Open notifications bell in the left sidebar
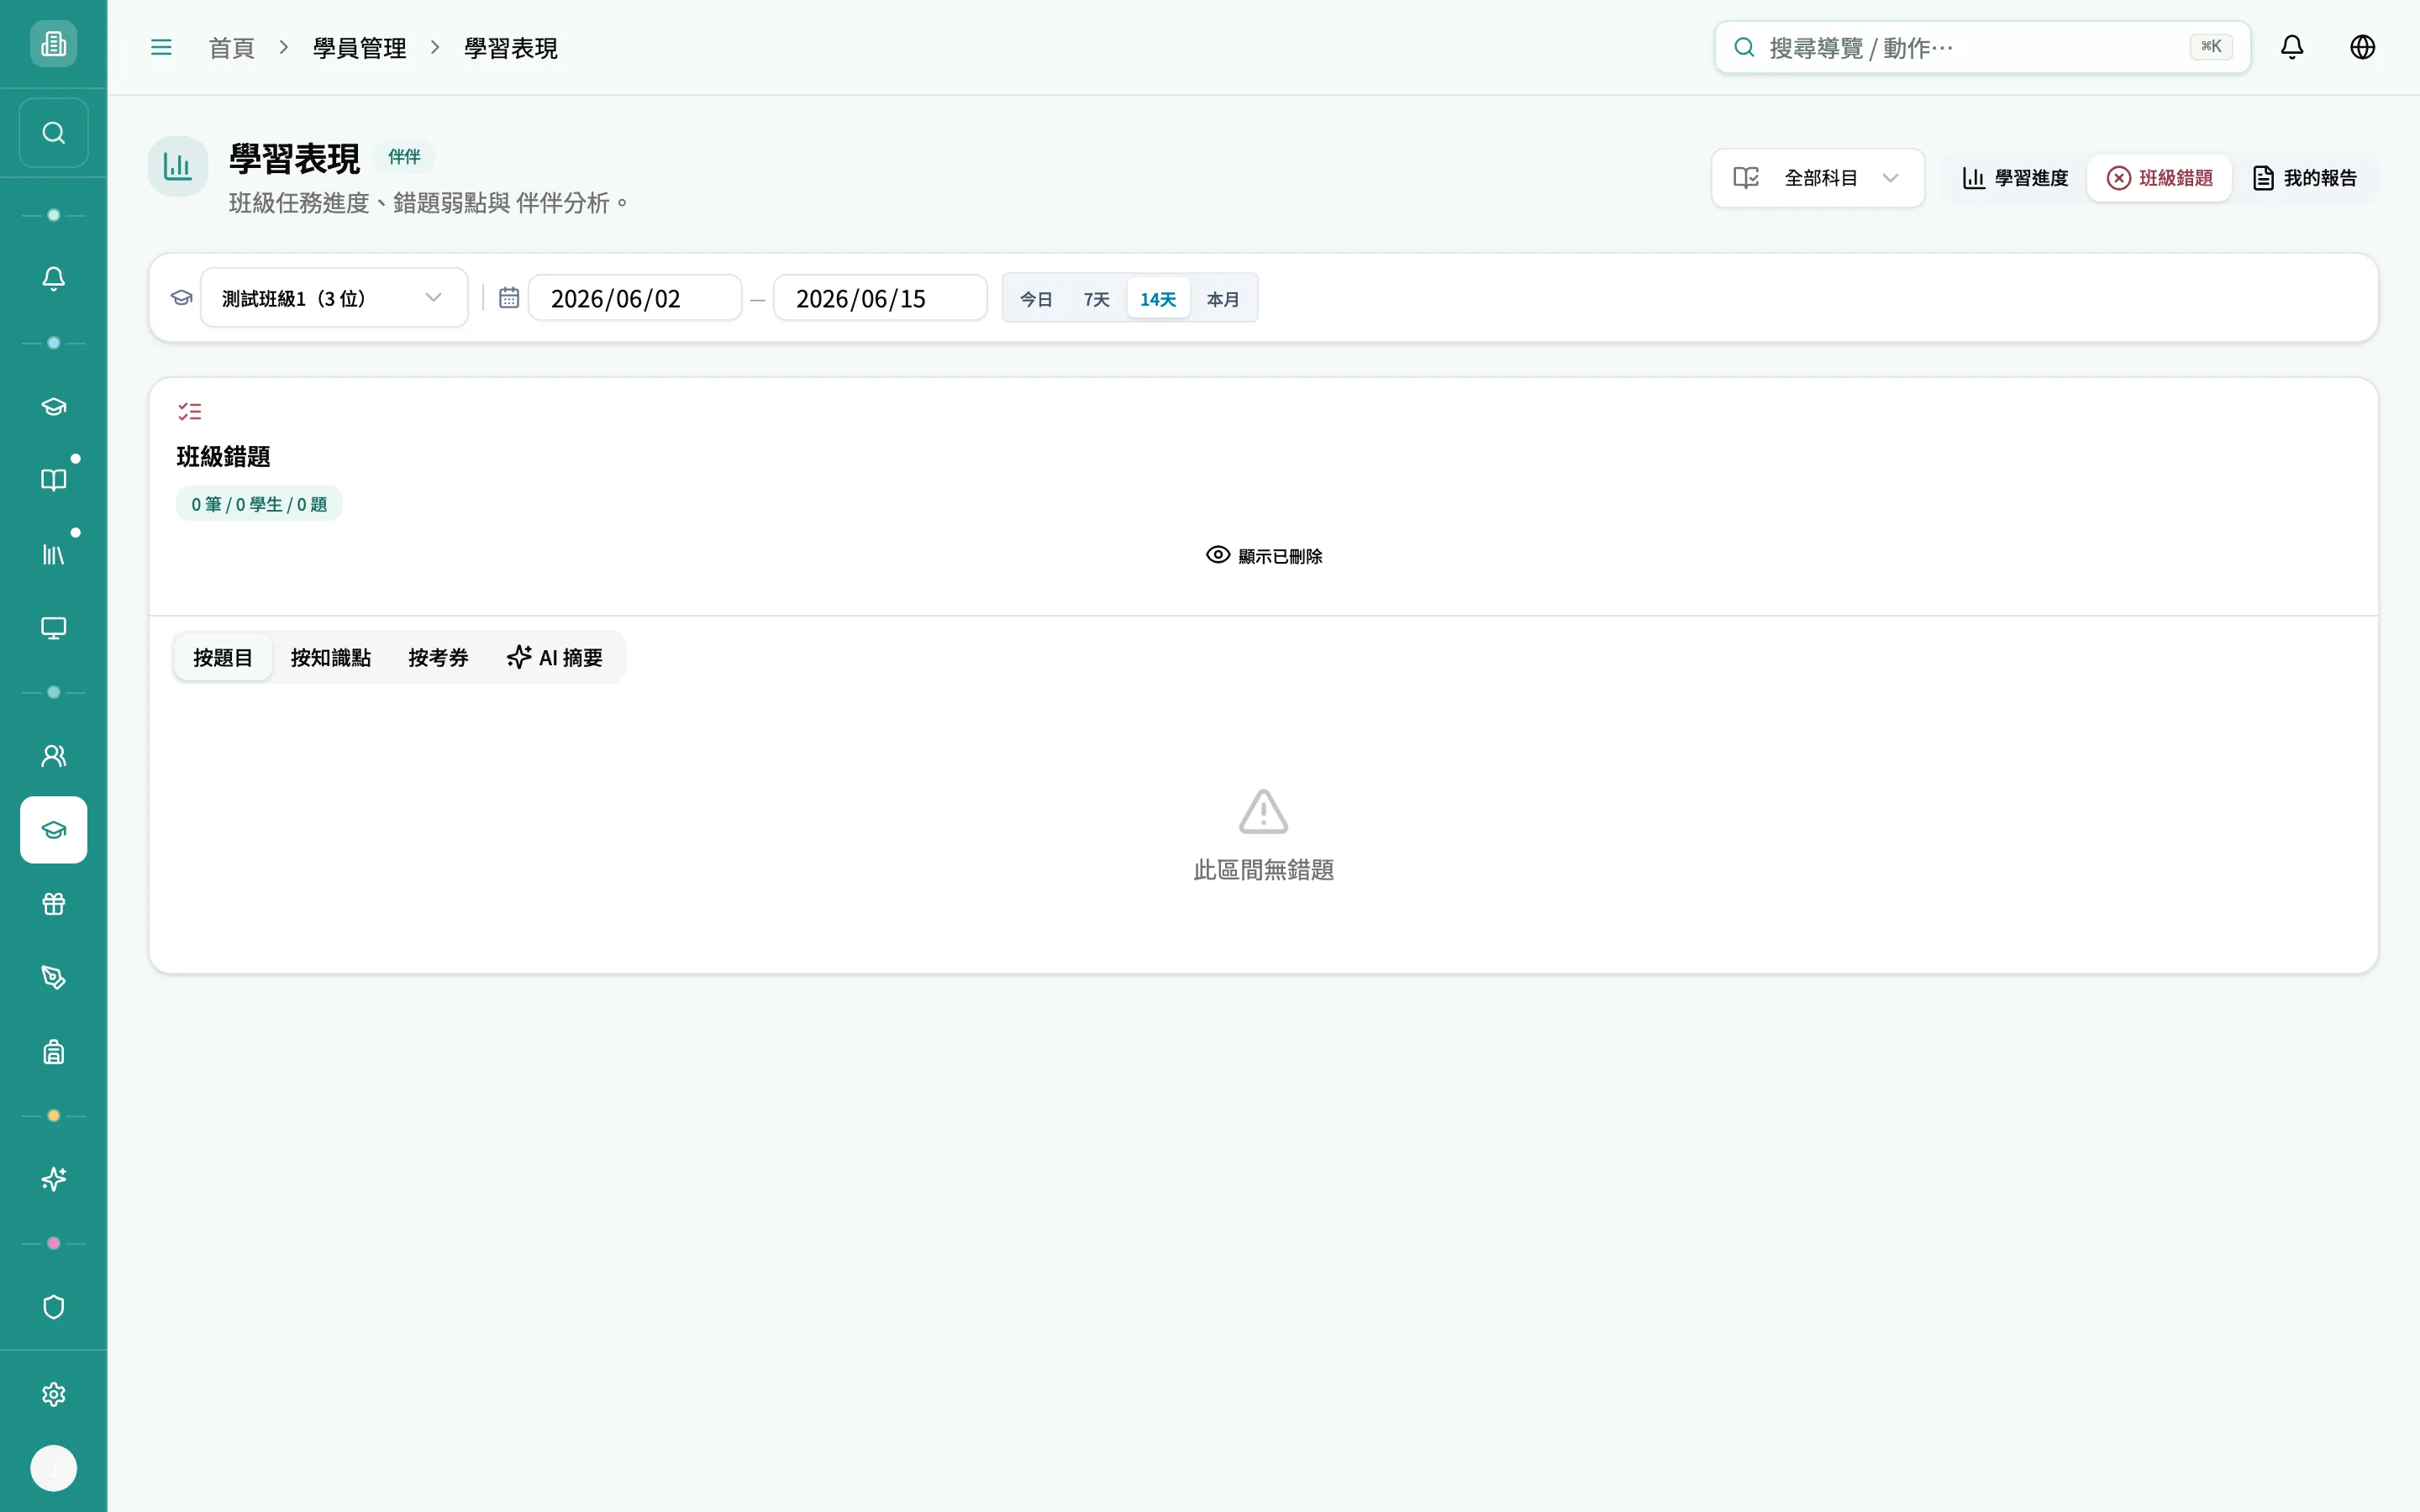The width and height of the screenshot is (2420, 1512). click(53, 279)
